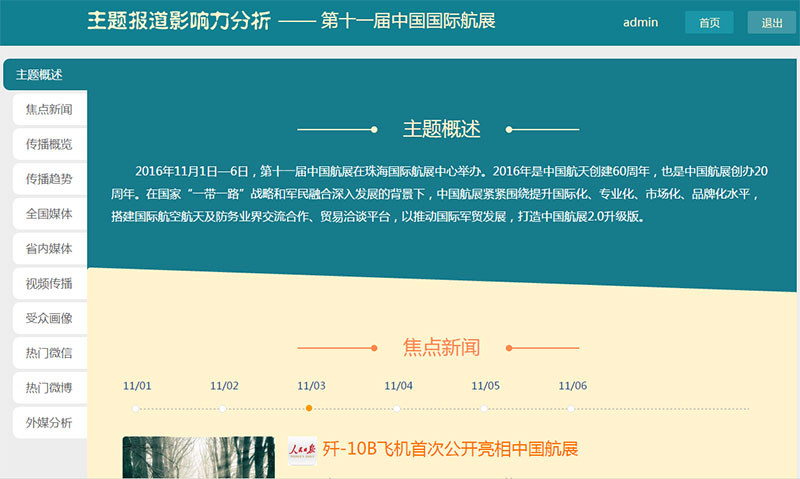Click the 11/01 date label
800x479 pixels.
pos(137,386)
